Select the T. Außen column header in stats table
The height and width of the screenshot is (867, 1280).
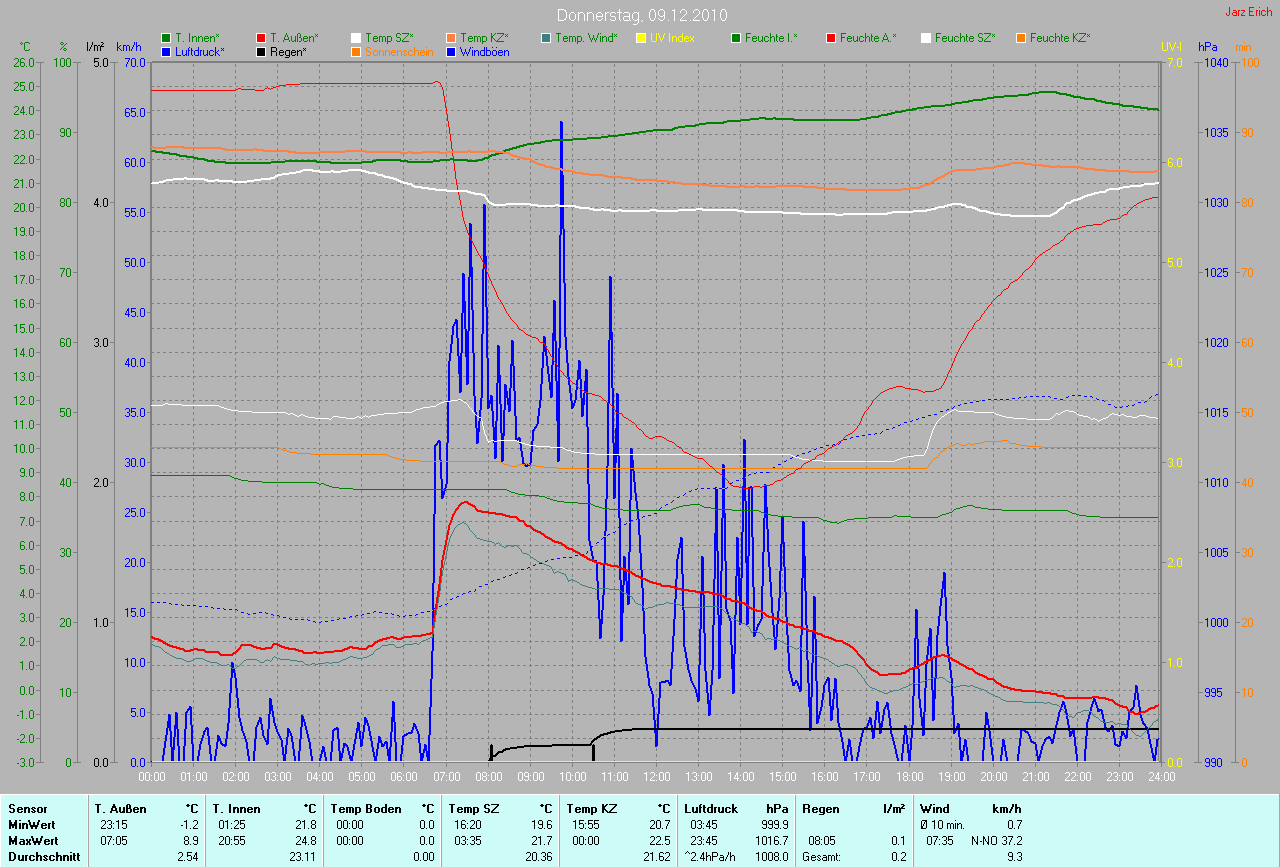point(120,809)
